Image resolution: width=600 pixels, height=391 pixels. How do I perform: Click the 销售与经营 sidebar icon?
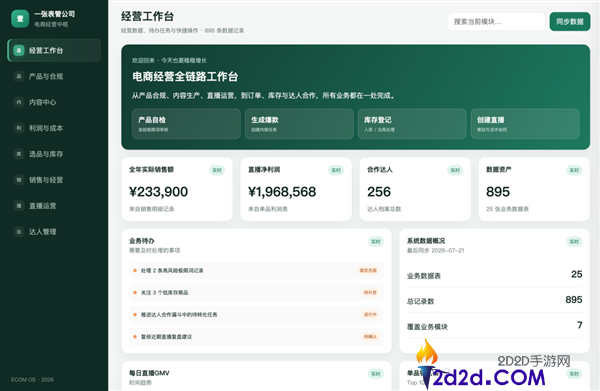click(19, 180)
